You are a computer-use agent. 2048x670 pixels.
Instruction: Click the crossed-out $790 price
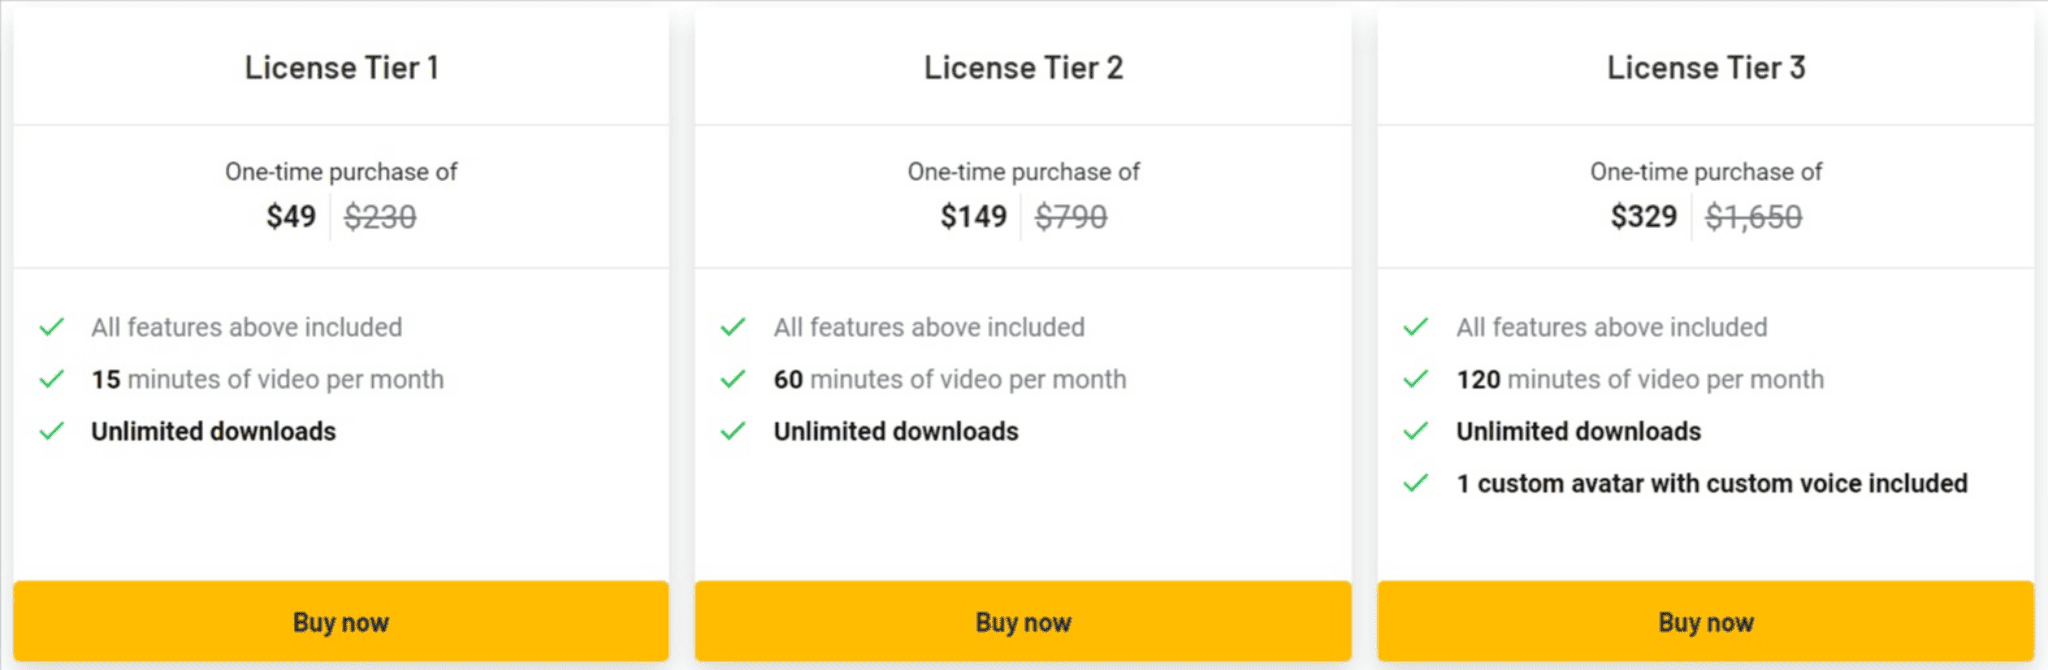pyautogui.click(x=1071, y=216)
